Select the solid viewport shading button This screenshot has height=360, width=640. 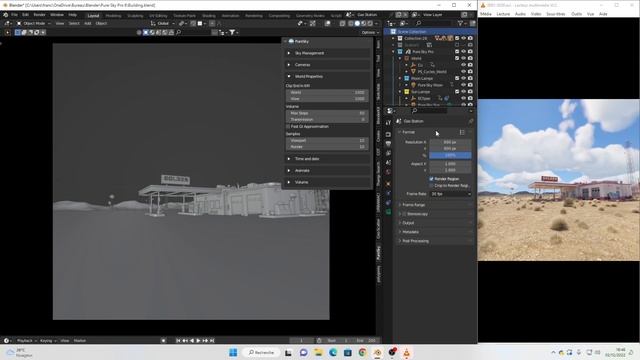click(x=357, y=24)
